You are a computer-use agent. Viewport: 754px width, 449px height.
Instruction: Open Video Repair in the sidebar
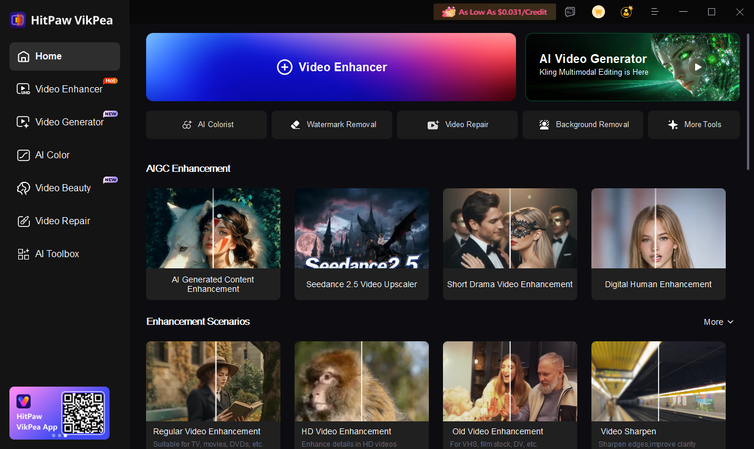(64, 221)
